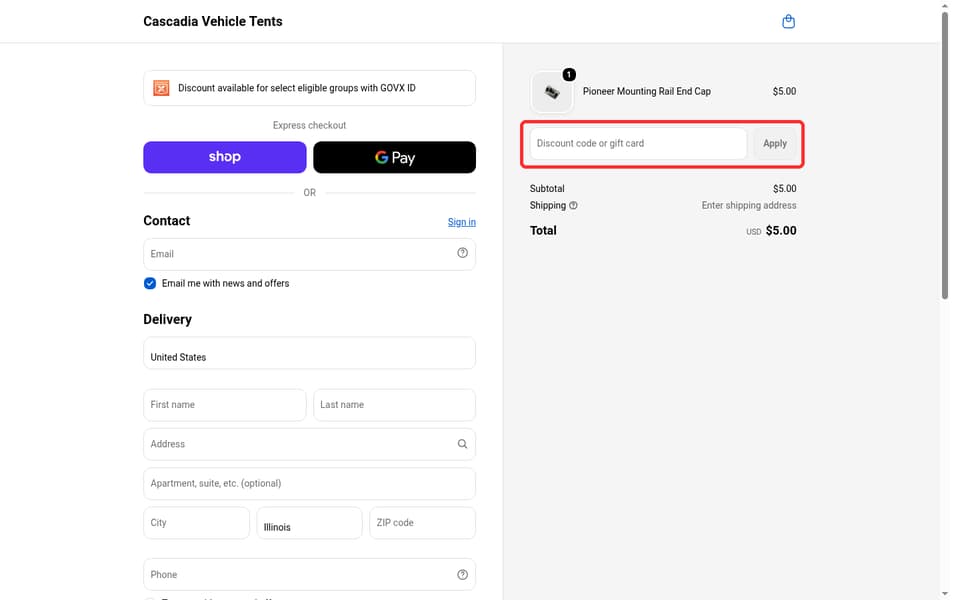Screen dimensions: 960x600
Task: Pay with Shop Pay express button
Action: click(225, 157)
